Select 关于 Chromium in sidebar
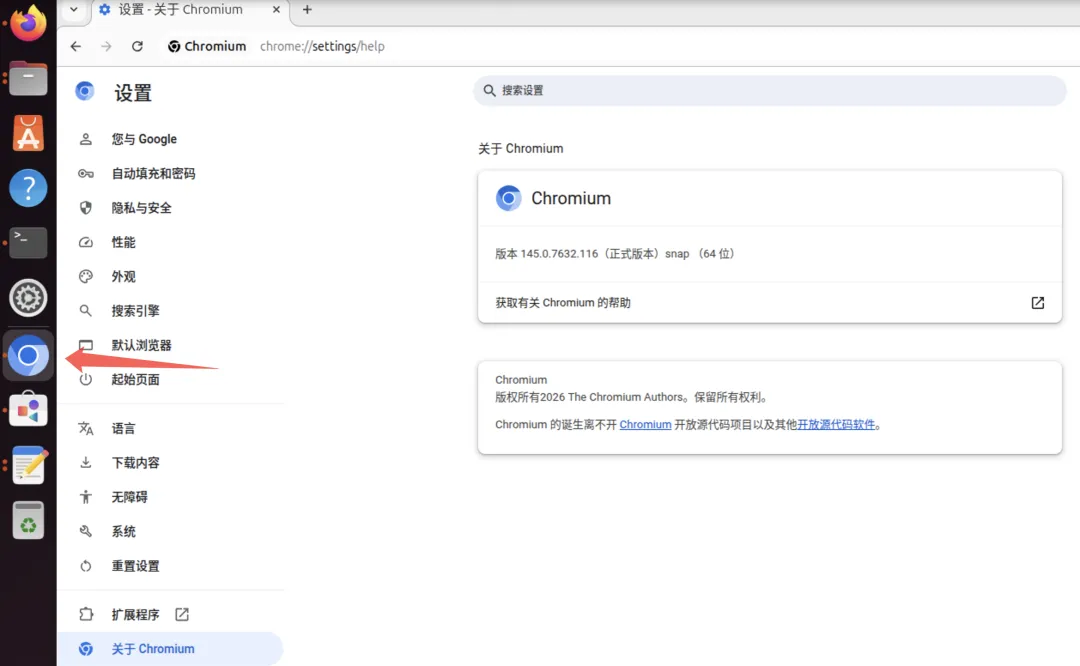This screenshot has width=1080, height=666. click(x=171, y=649)
